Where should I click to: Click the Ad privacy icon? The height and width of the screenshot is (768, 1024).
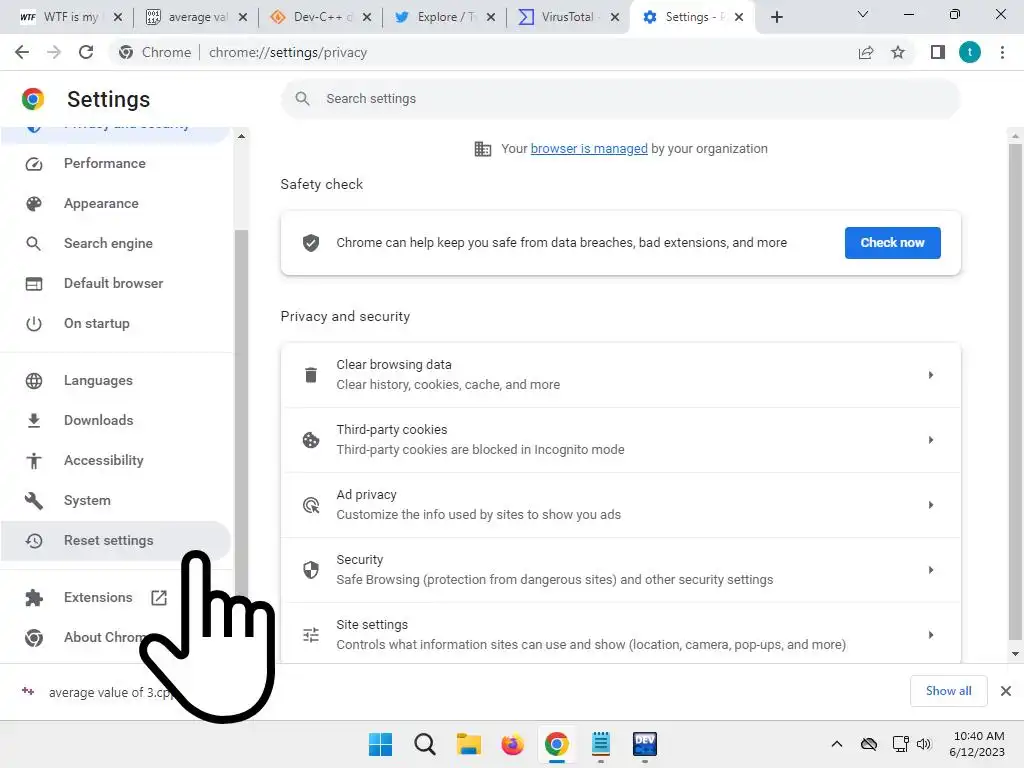pos(311,505)
